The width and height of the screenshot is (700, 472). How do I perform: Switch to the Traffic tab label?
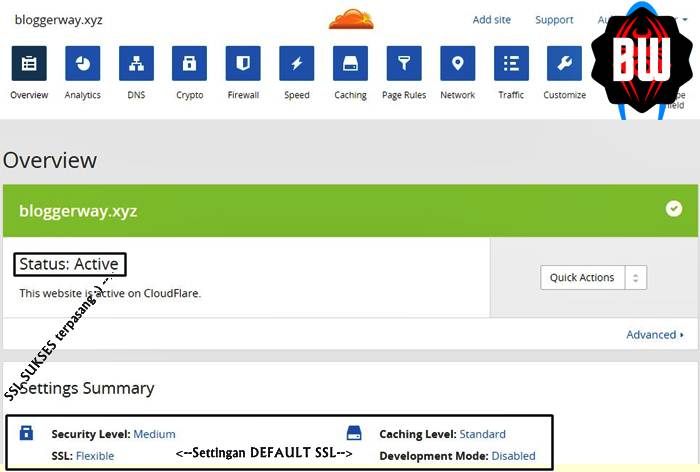511,95
